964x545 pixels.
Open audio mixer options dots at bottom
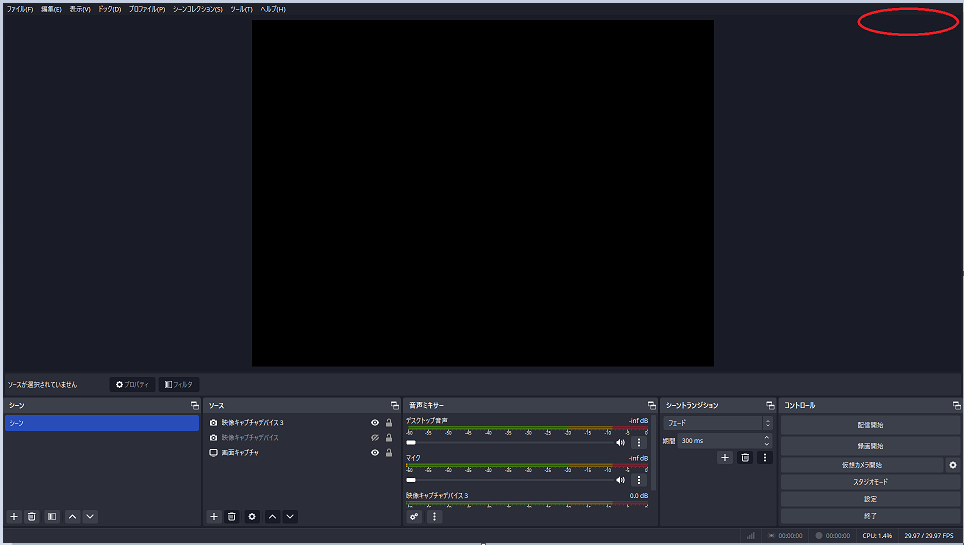[434, 517]
